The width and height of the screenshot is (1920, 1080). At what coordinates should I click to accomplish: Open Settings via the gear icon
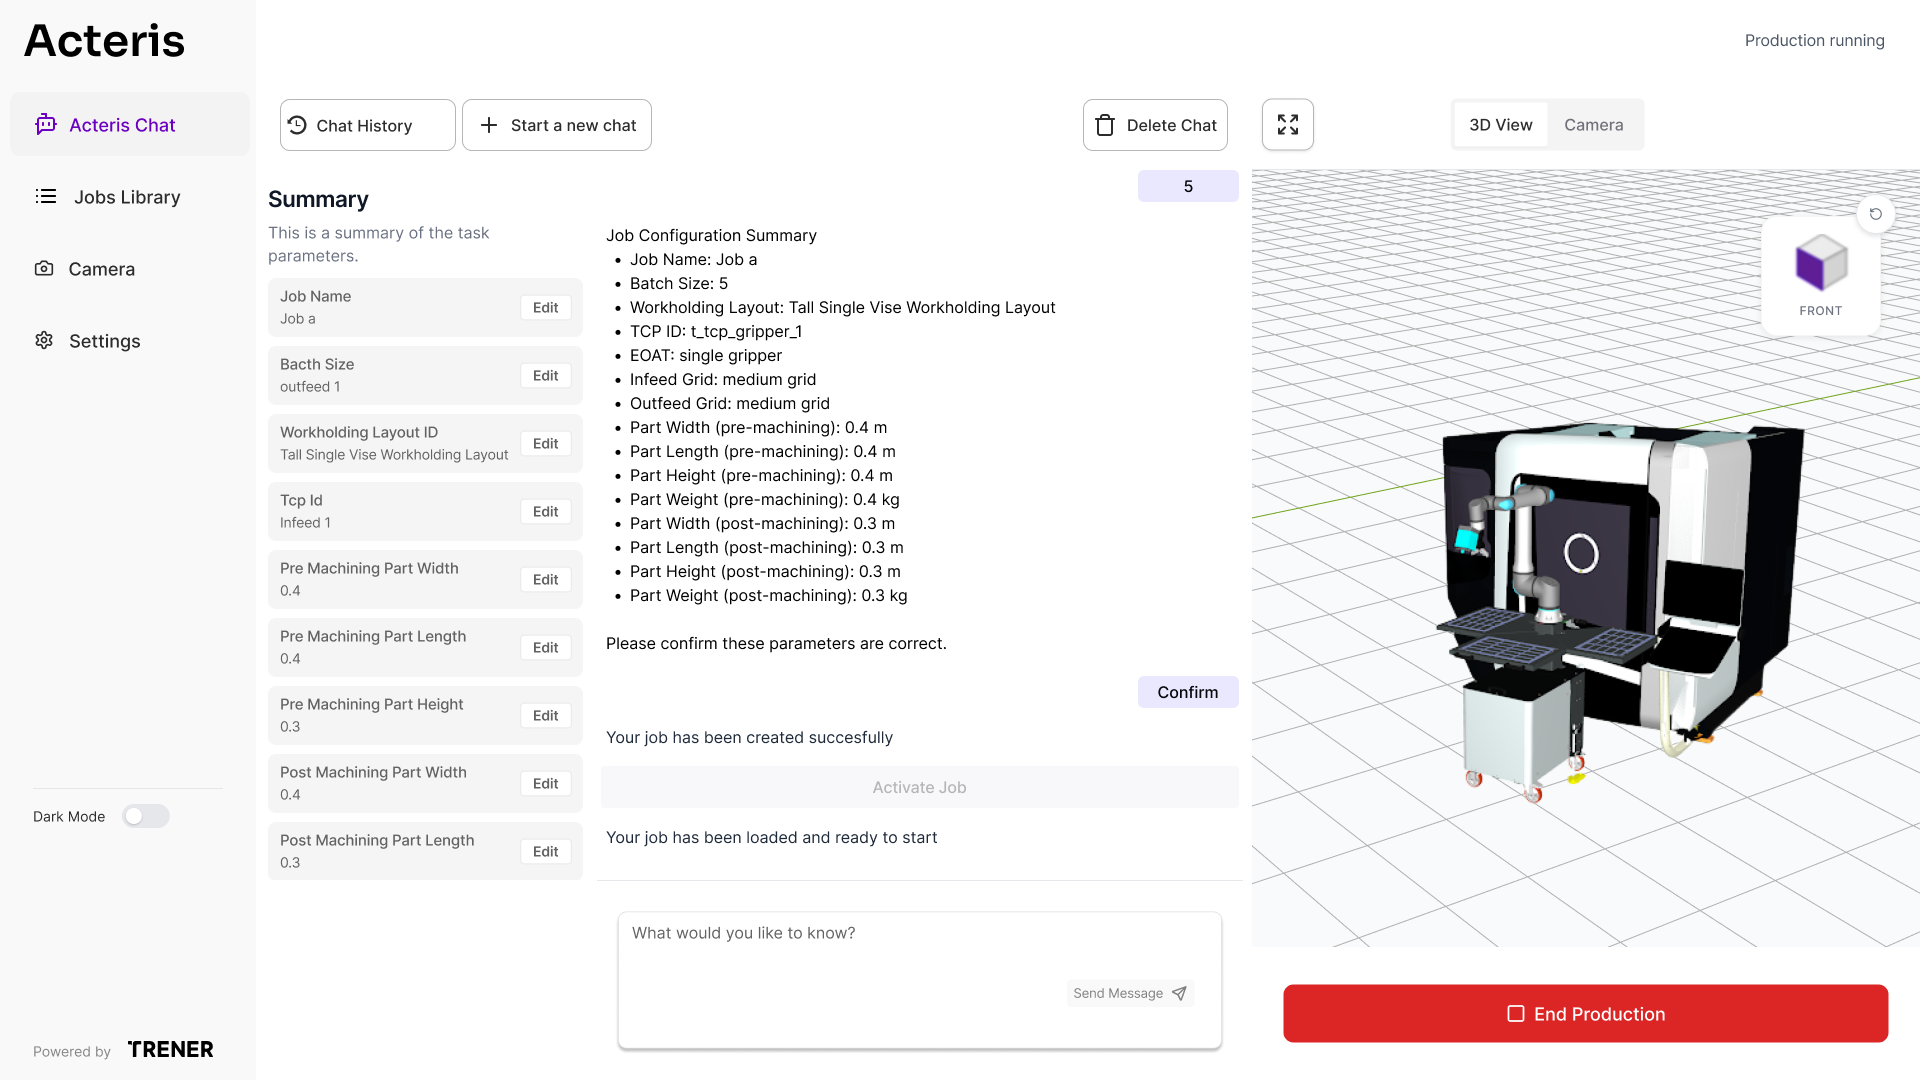tap(44, 341)
